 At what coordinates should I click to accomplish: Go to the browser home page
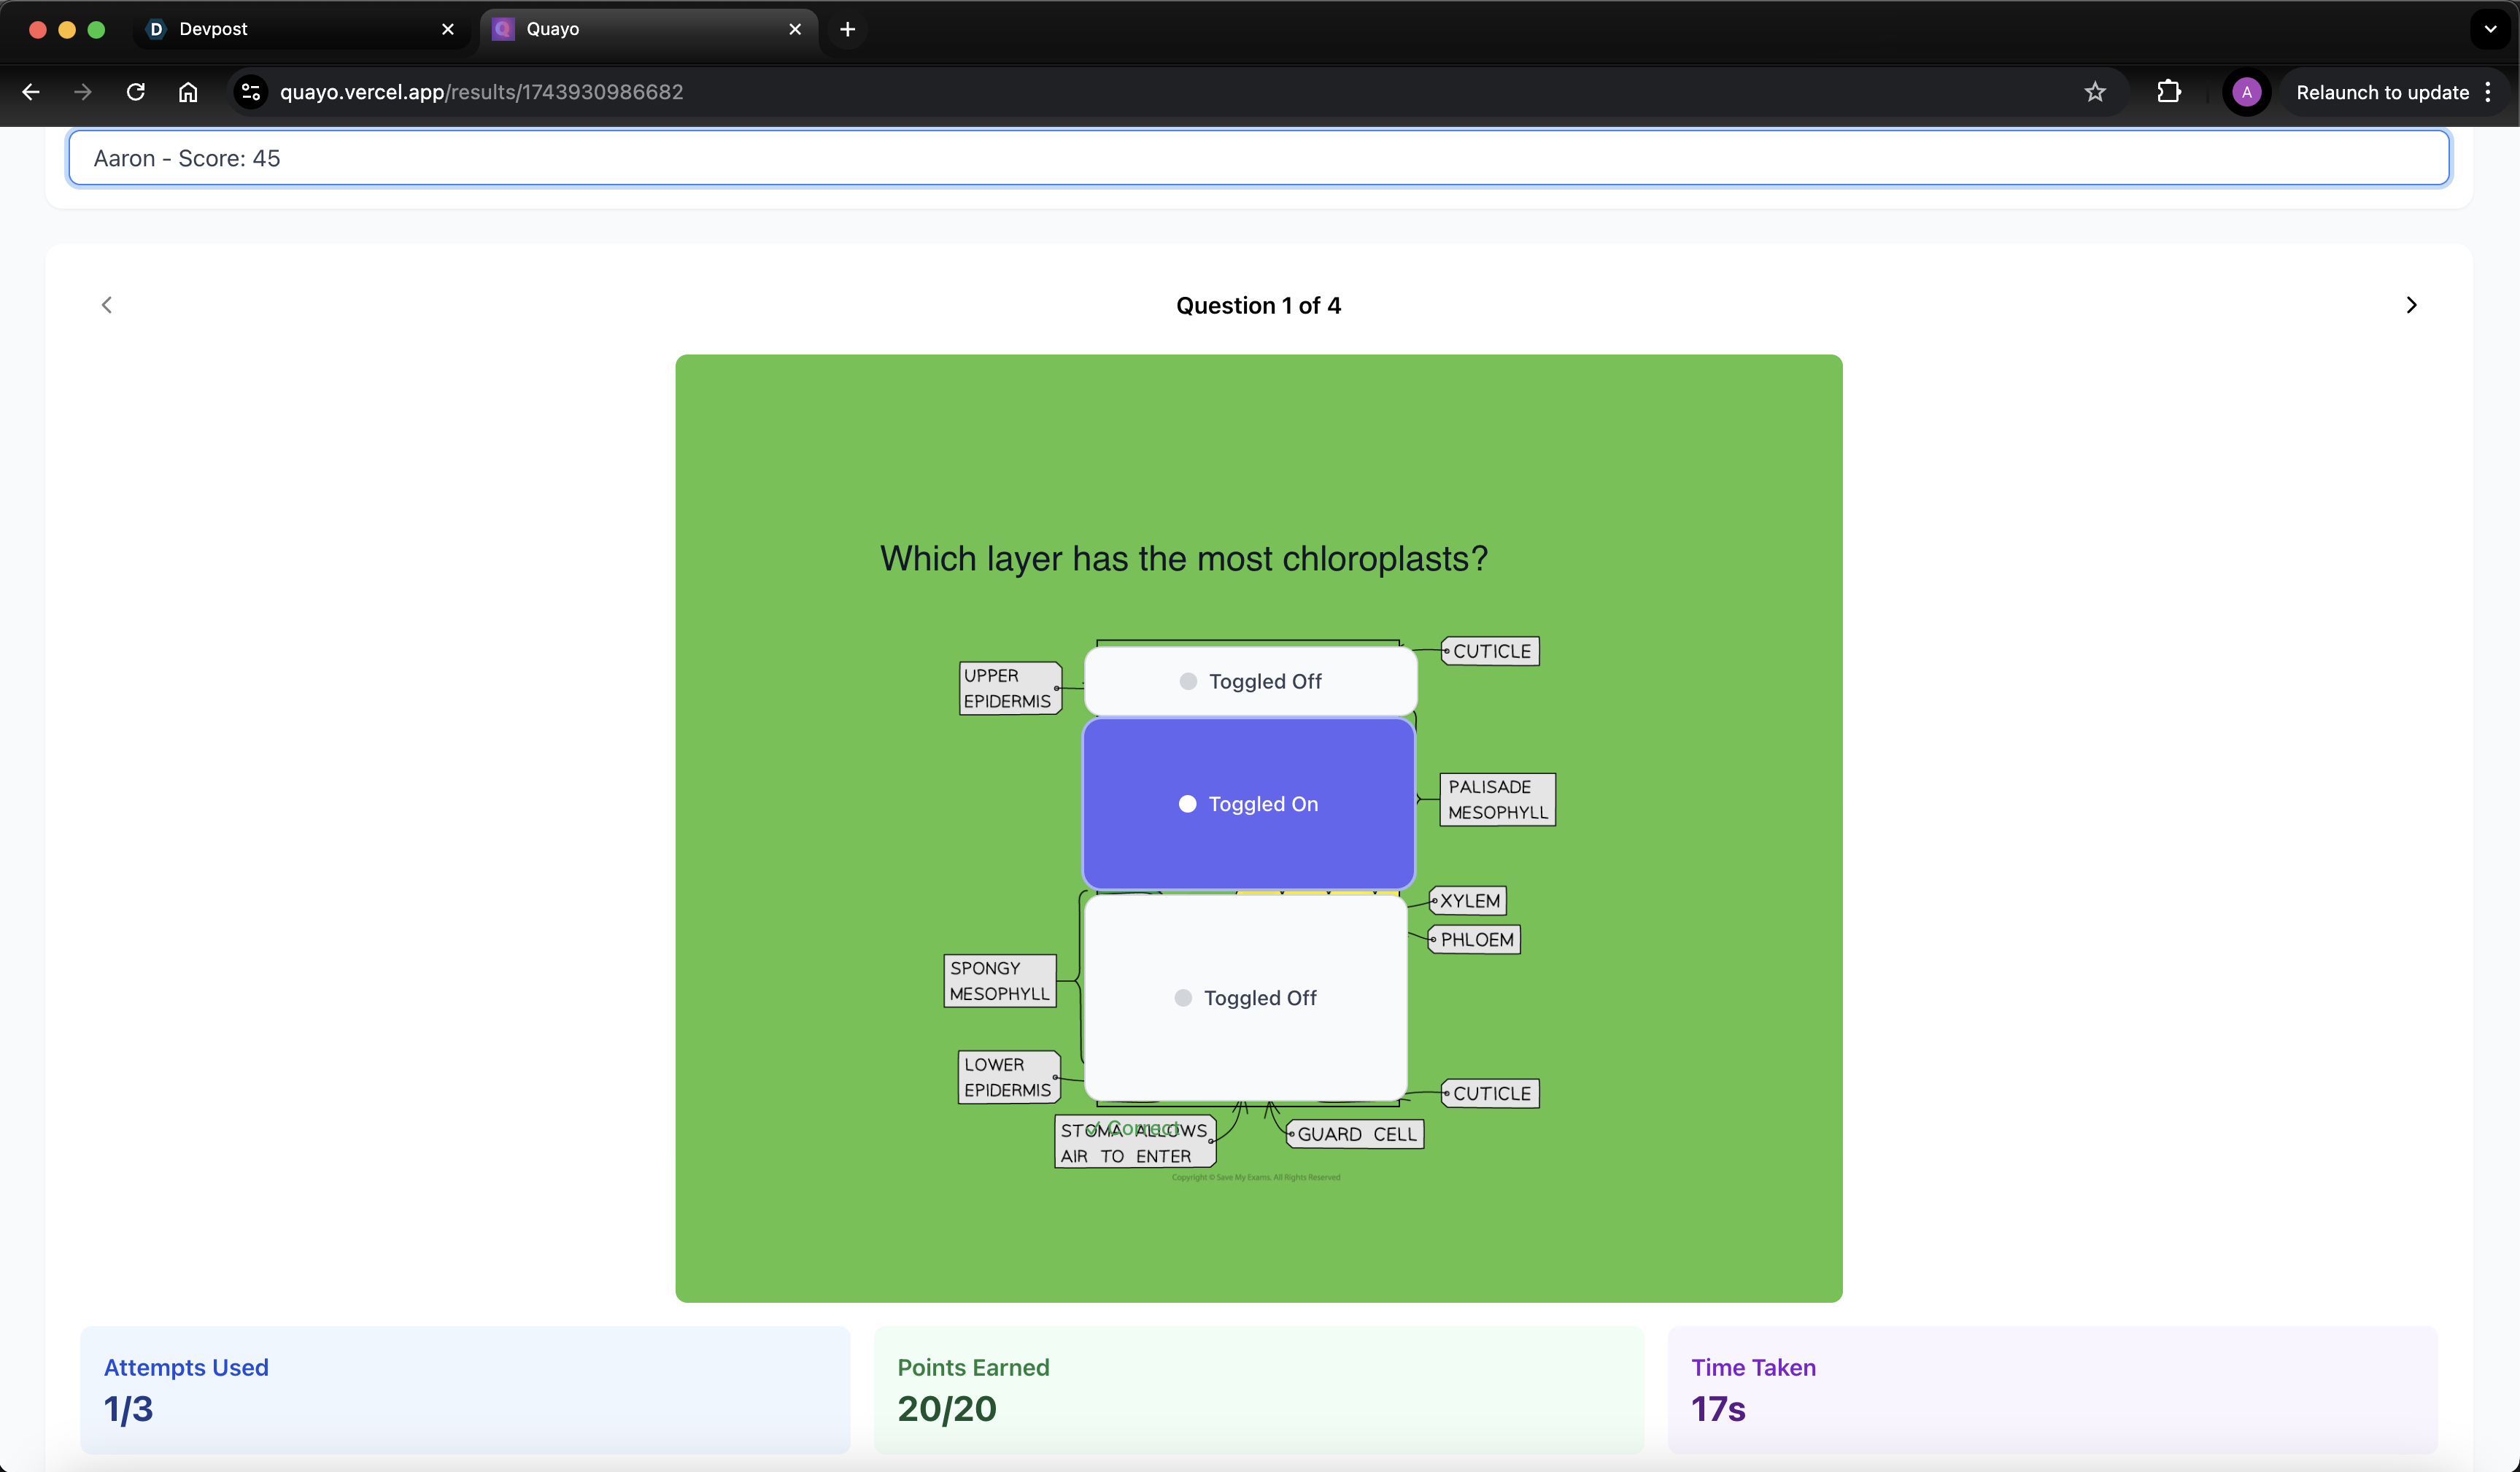coord(188,92)
